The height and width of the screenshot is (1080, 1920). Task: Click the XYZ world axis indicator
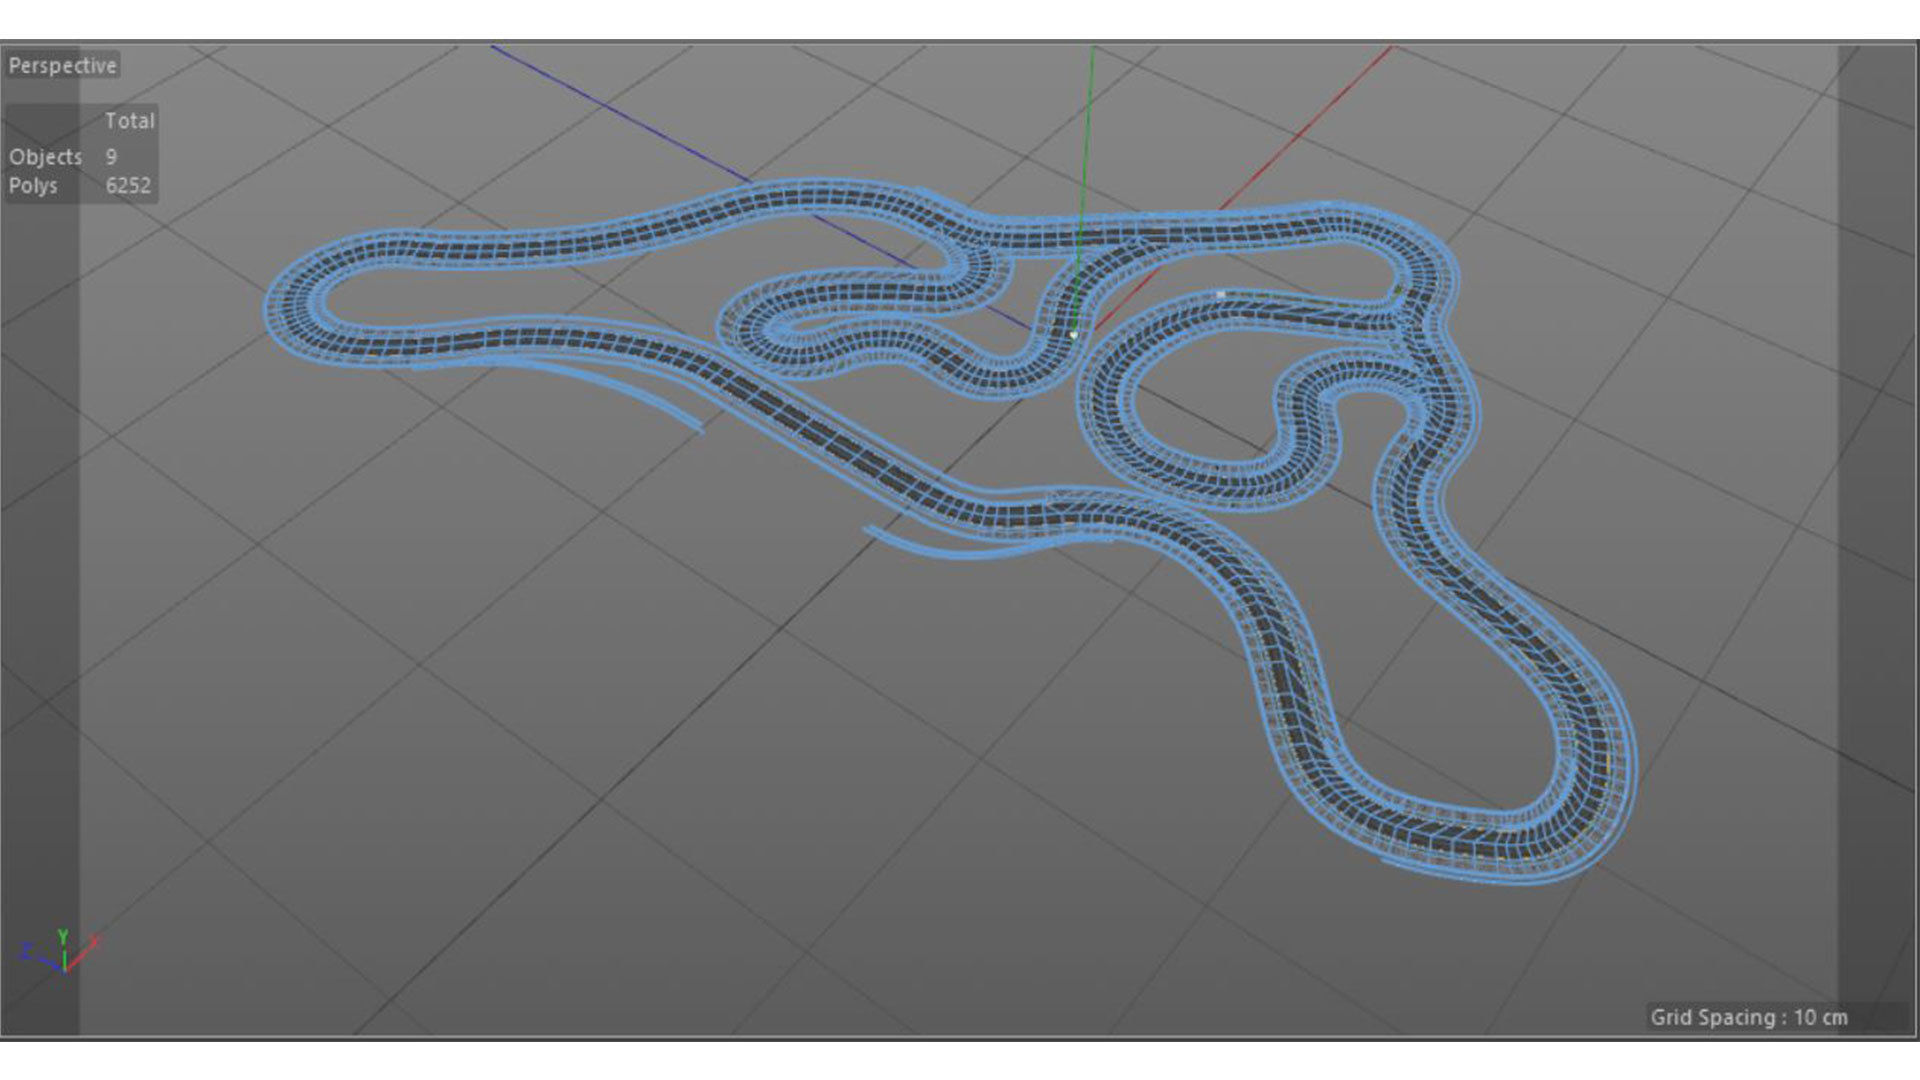pyautogui.click(x=61, y=951)
